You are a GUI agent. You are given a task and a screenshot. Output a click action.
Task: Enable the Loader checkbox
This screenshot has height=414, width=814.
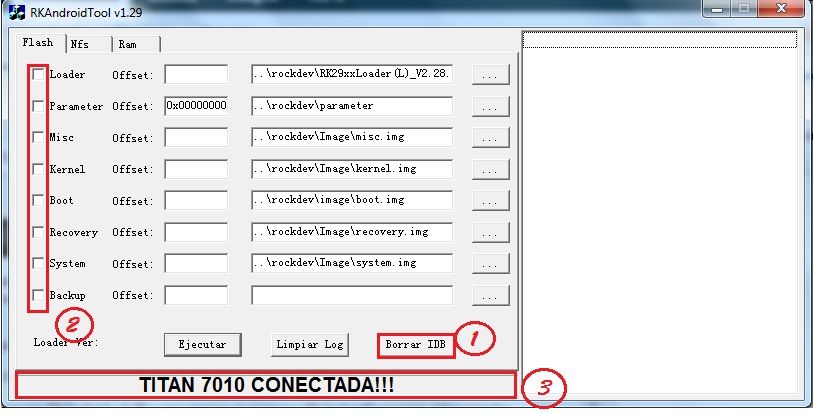click(38, 75)
